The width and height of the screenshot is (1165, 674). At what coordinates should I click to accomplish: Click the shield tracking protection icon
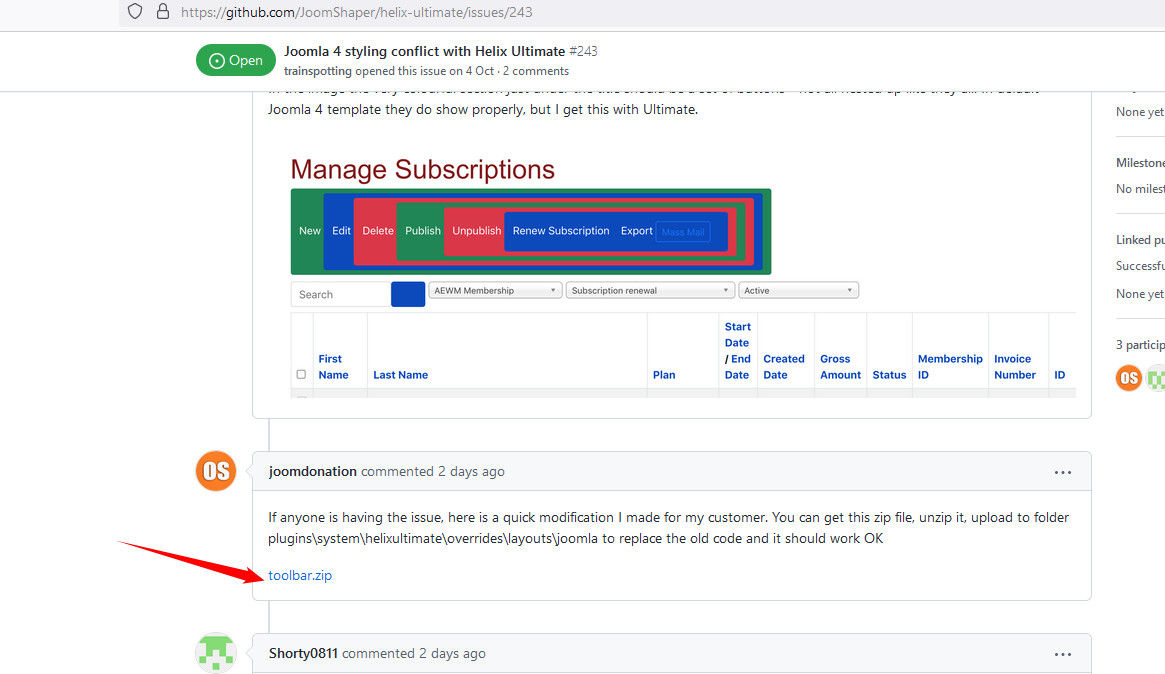click(x=134, y=11)
